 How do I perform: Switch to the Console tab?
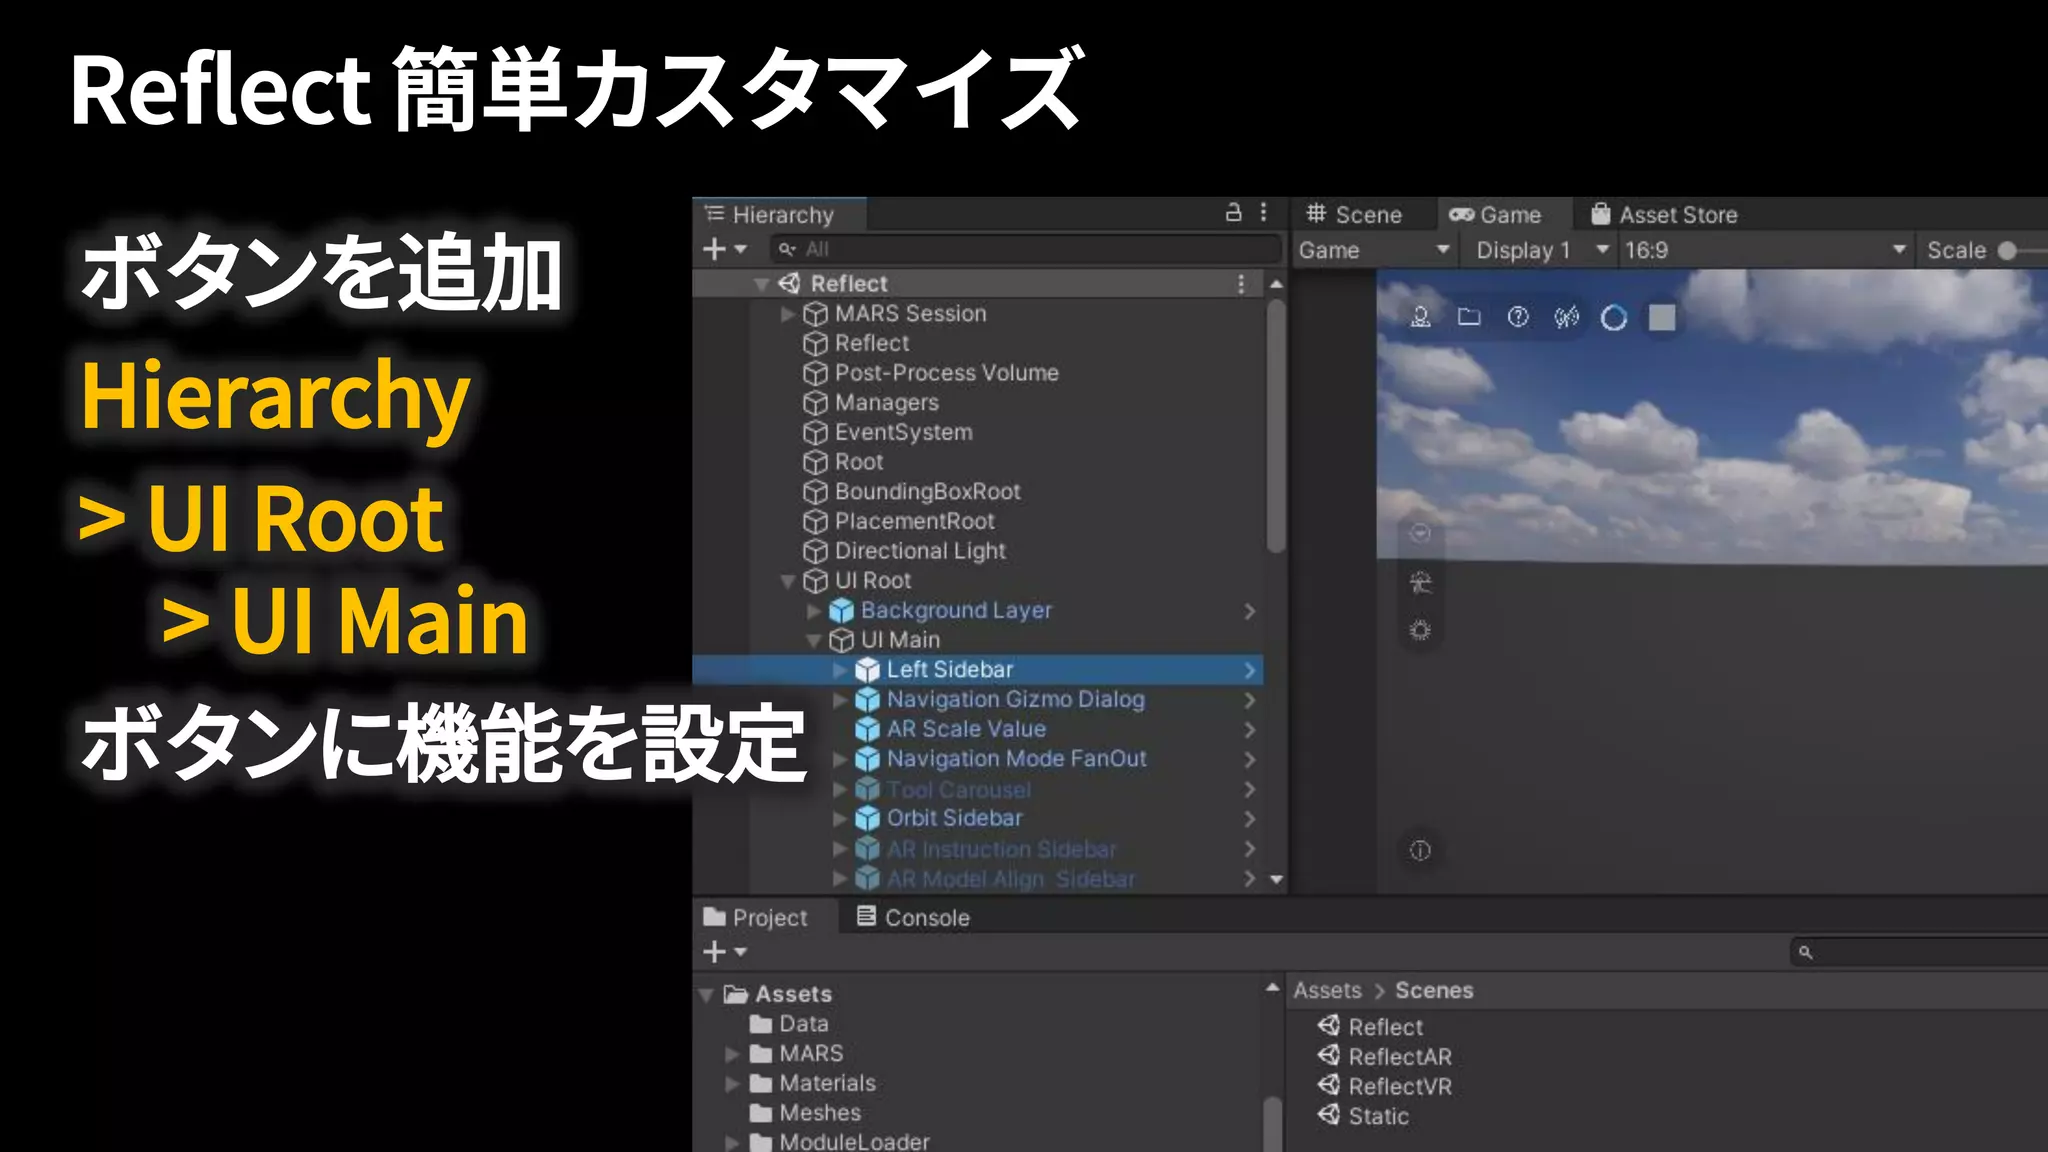pos(913,917)
